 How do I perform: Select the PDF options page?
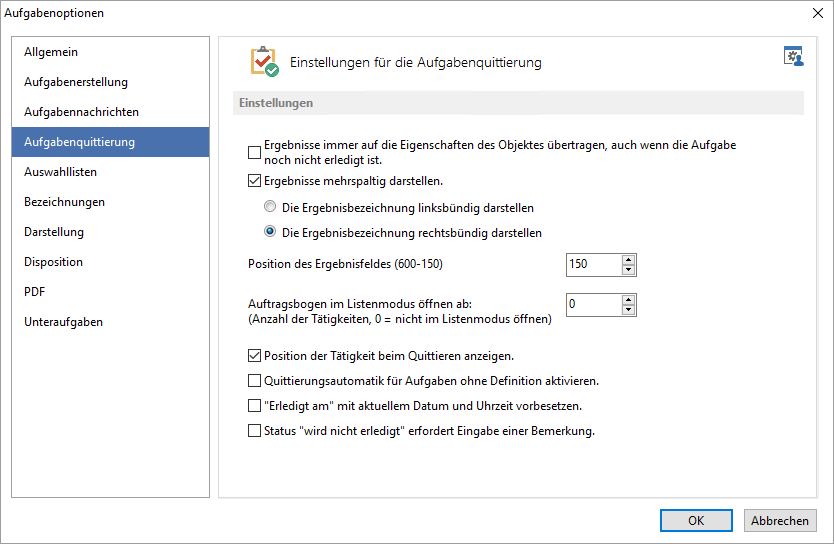tap(111, 292)
